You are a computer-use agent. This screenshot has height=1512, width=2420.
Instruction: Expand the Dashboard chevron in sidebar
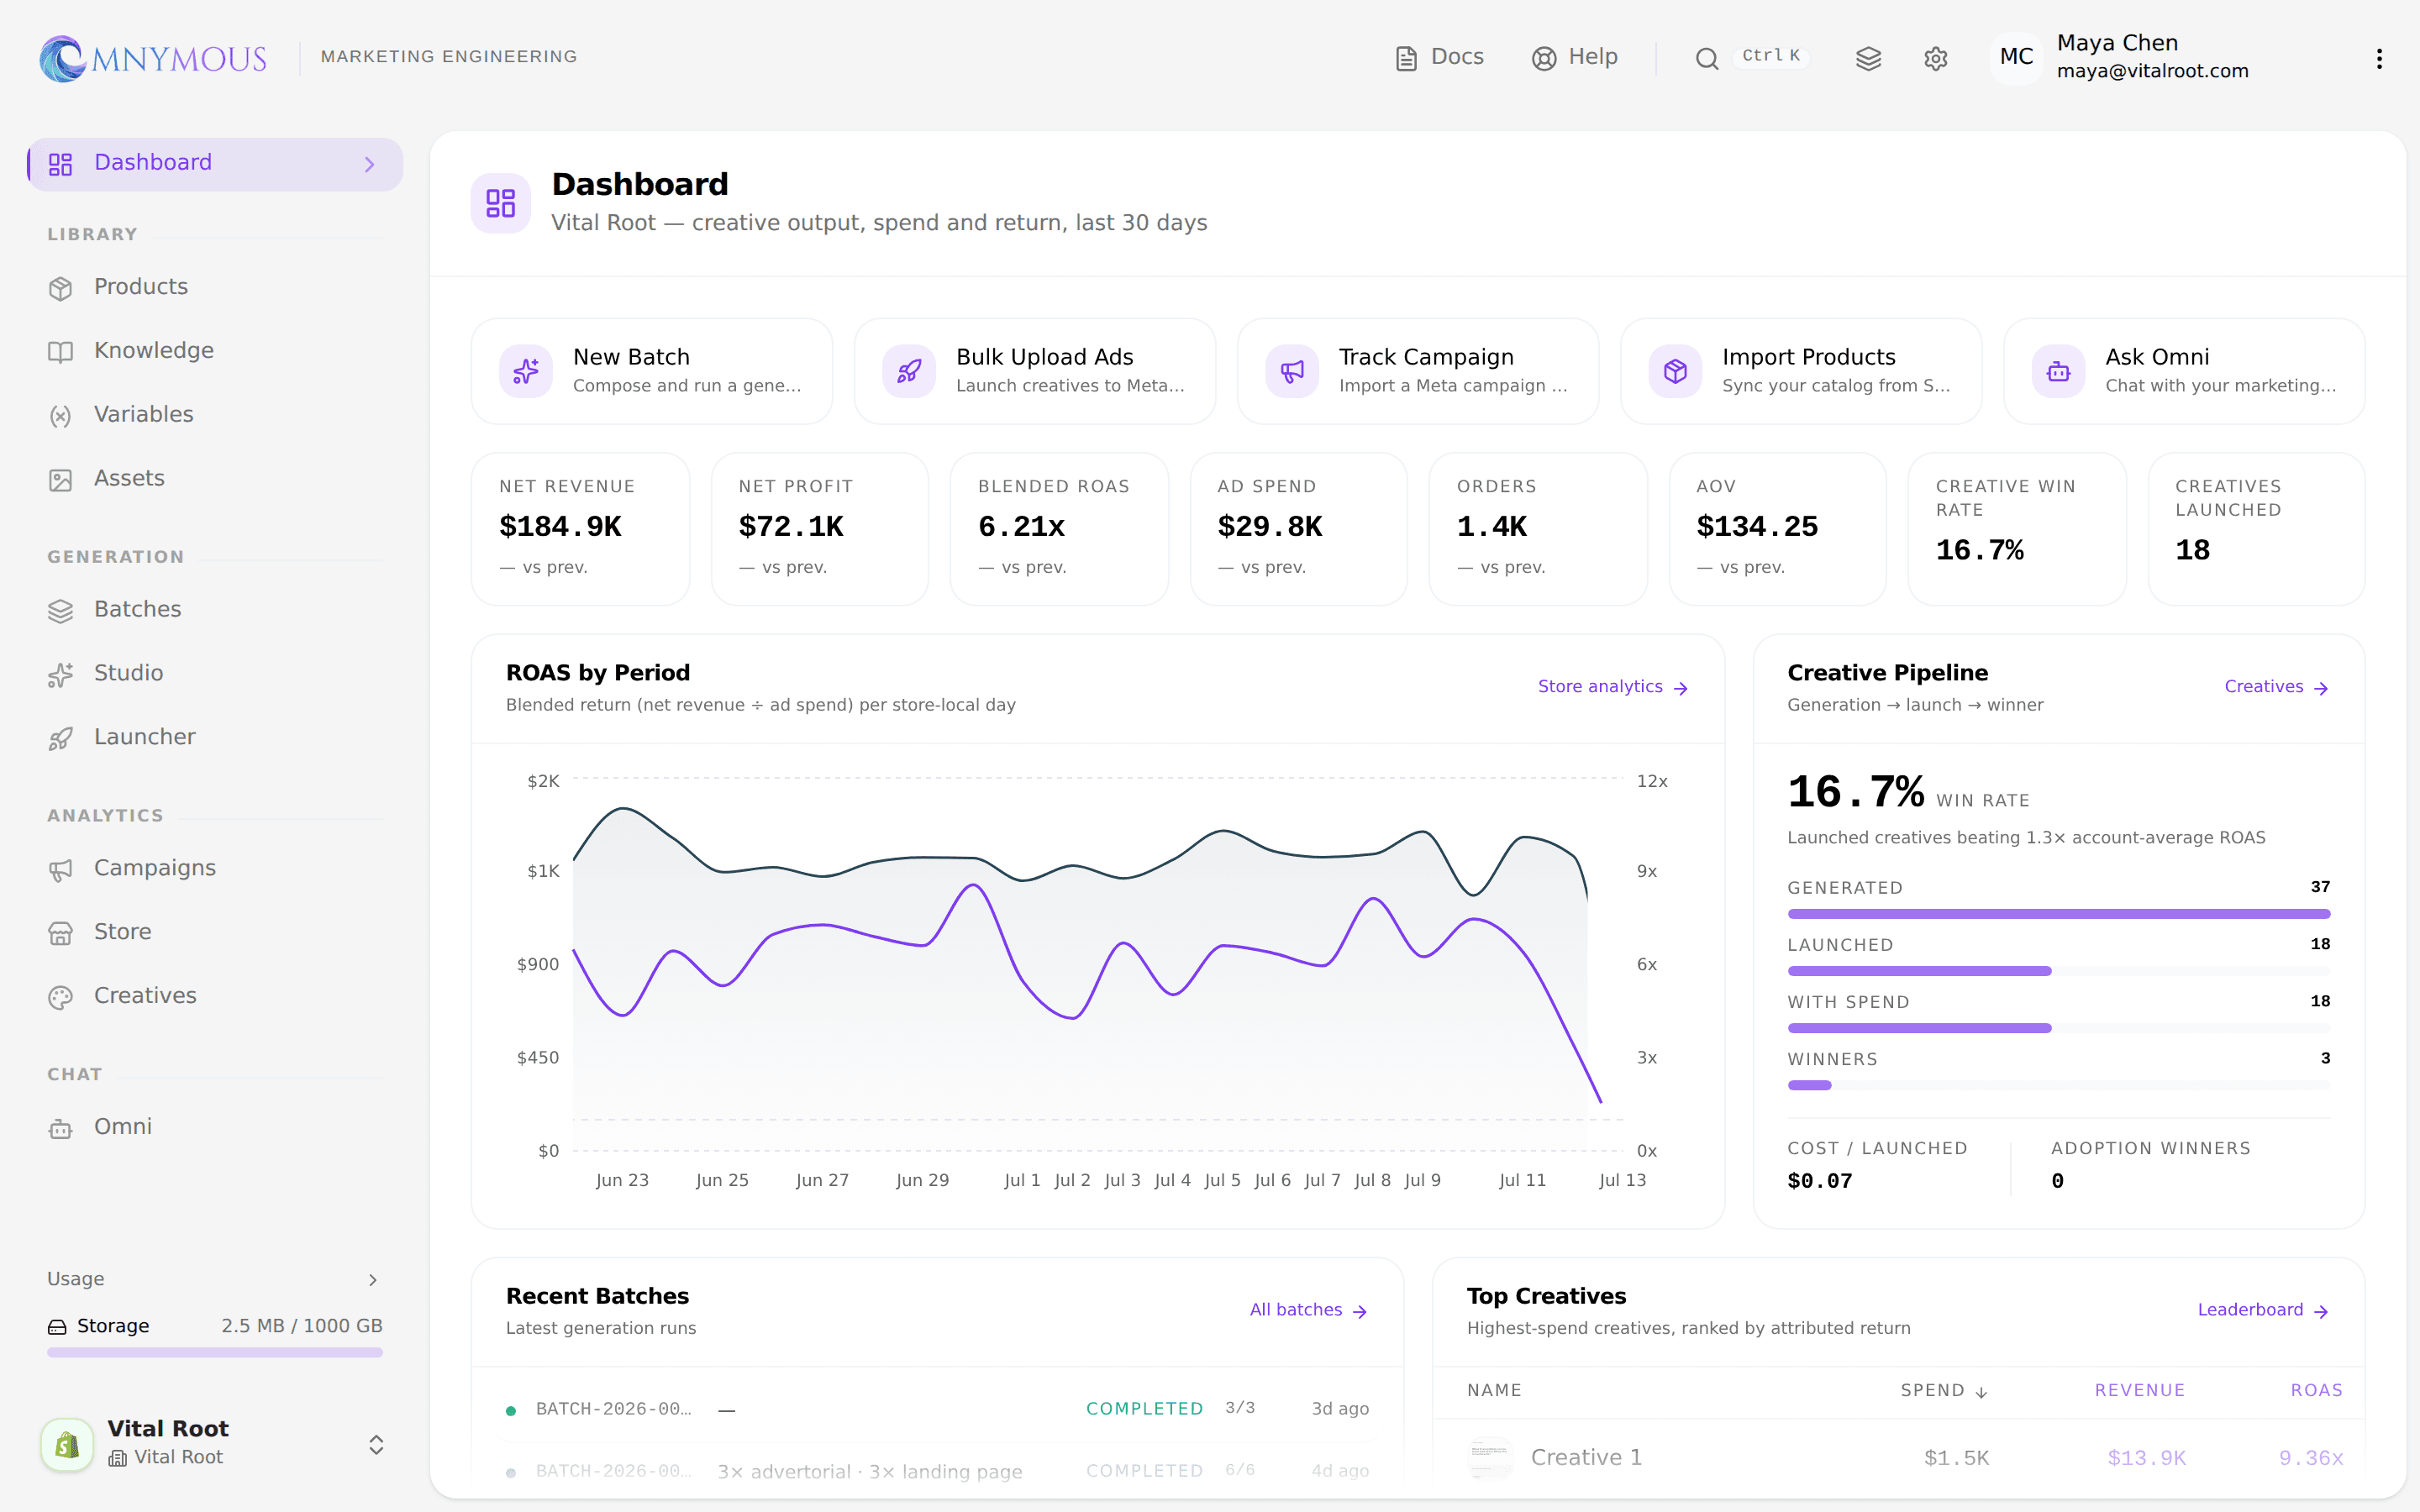tap(370, 164)
